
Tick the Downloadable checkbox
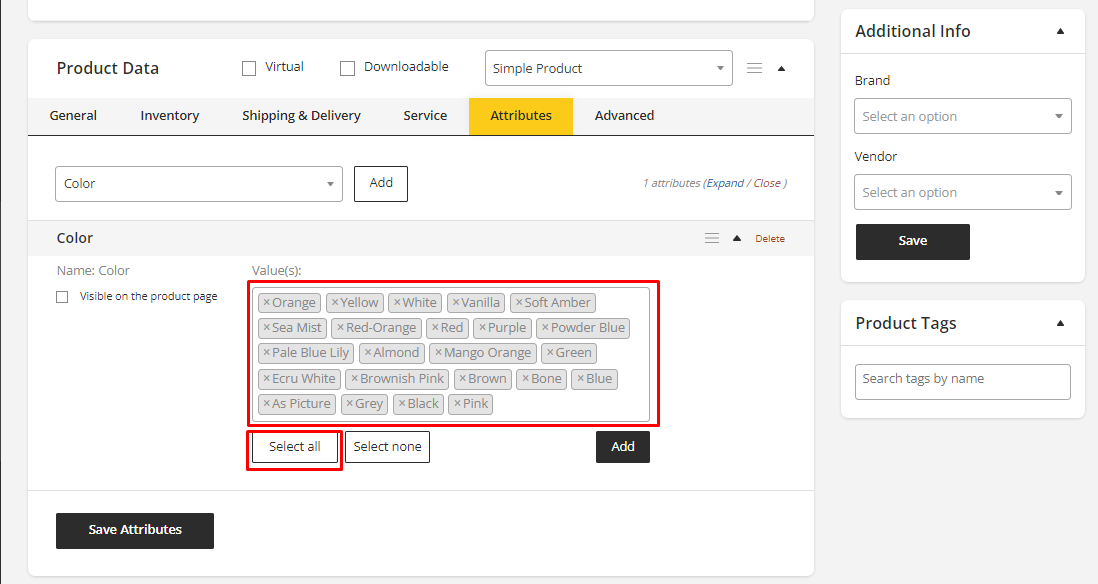348,69
